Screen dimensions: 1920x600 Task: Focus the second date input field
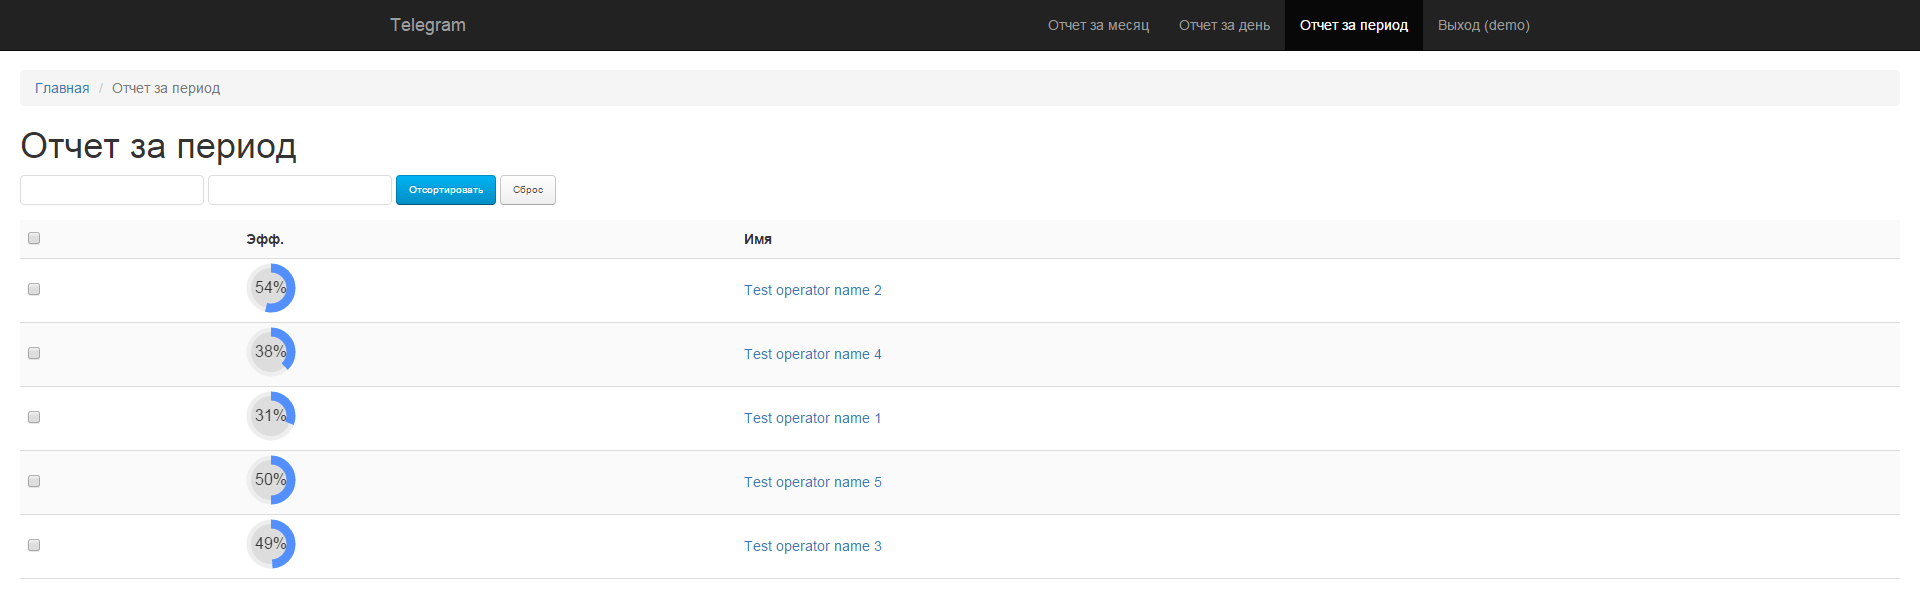point(300,190)
